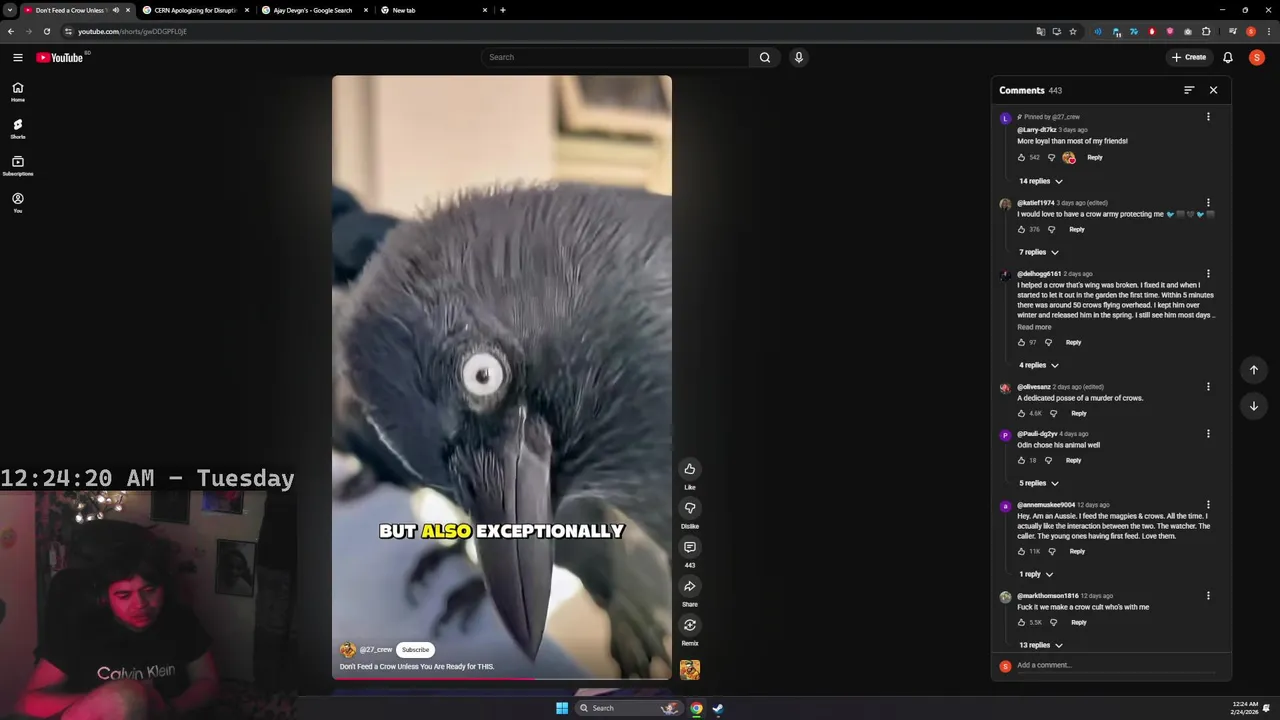Open Subscriptions in the left sidebar
The height and width of the screenshot is (720, 1280).
tap(18, 166)
